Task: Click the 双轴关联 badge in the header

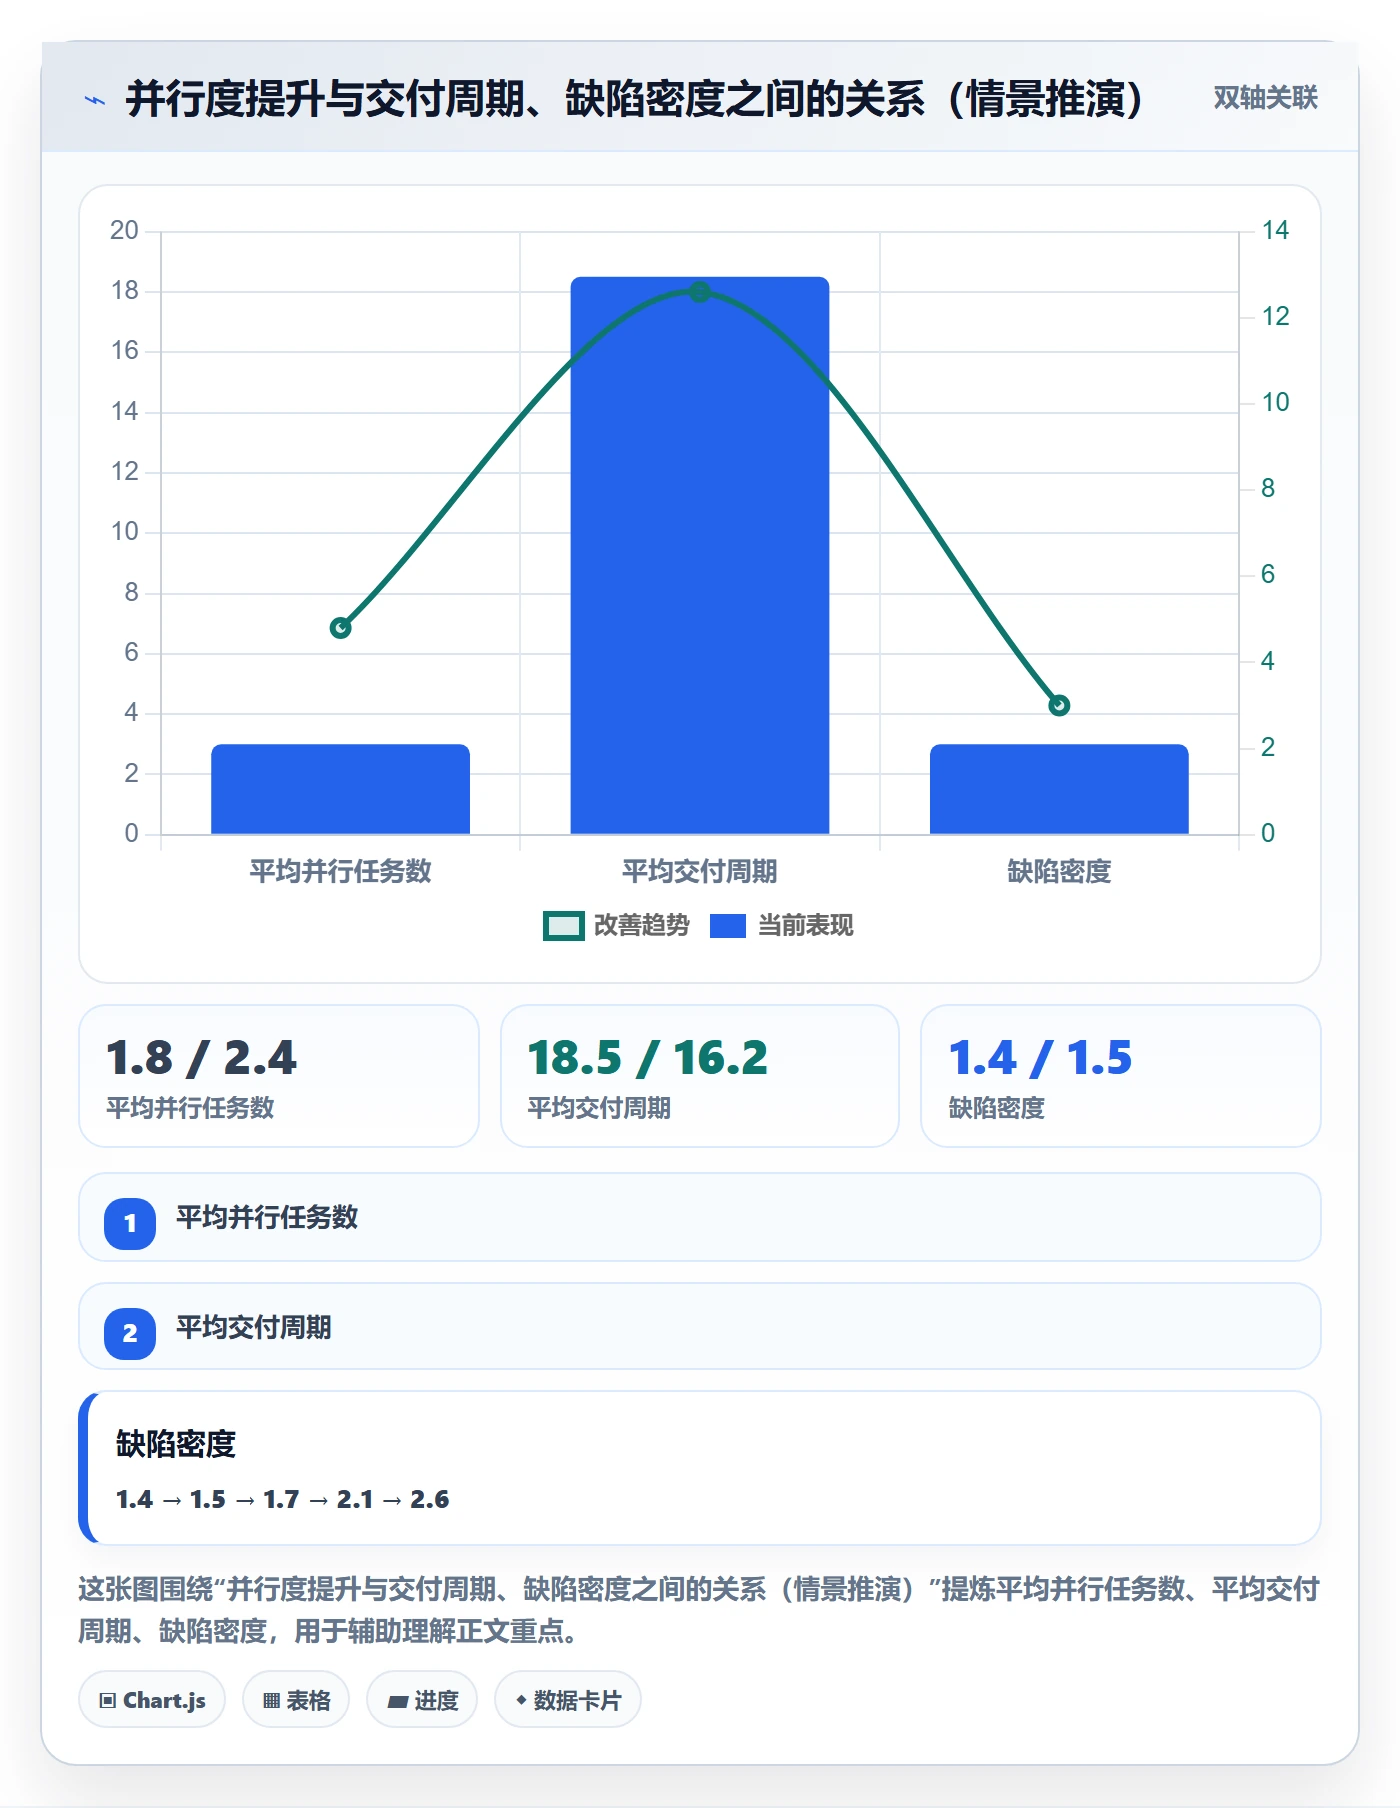Action: [1265, 98]
